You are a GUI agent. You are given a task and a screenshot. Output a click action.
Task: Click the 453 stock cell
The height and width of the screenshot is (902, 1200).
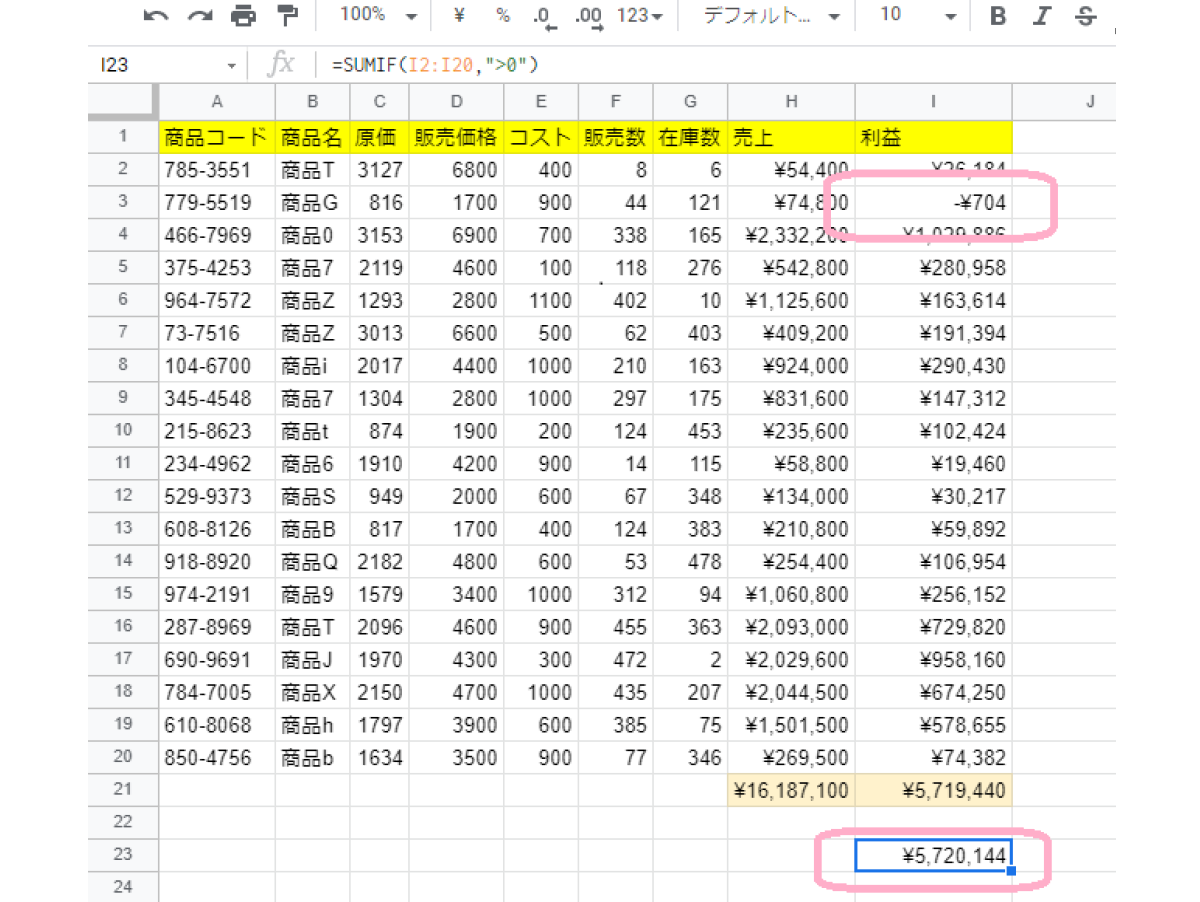pyautogui.click(x=690, y=431)
